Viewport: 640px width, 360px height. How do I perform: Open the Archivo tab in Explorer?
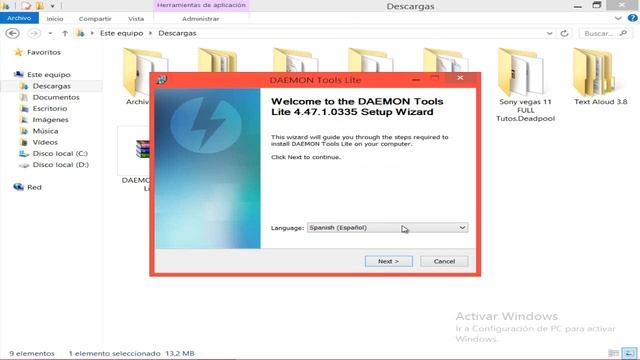tap(19, 18)
